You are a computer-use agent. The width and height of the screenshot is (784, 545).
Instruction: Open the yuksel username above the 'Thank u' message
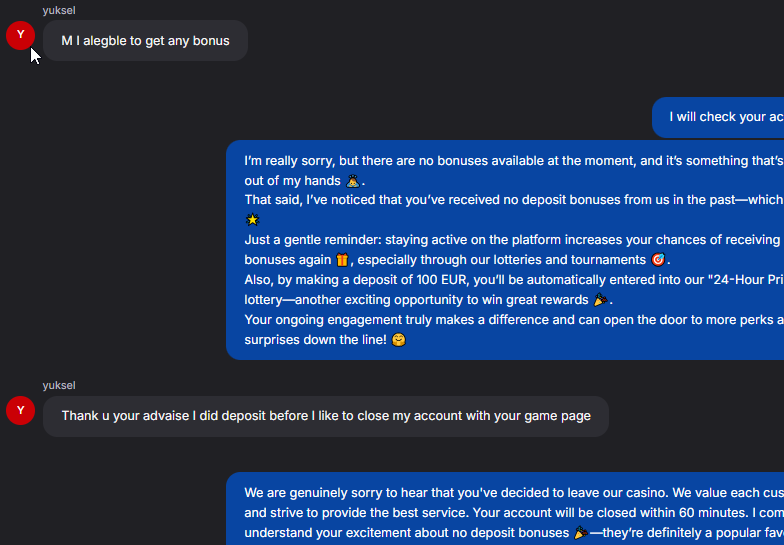click(x=59, y=386)
